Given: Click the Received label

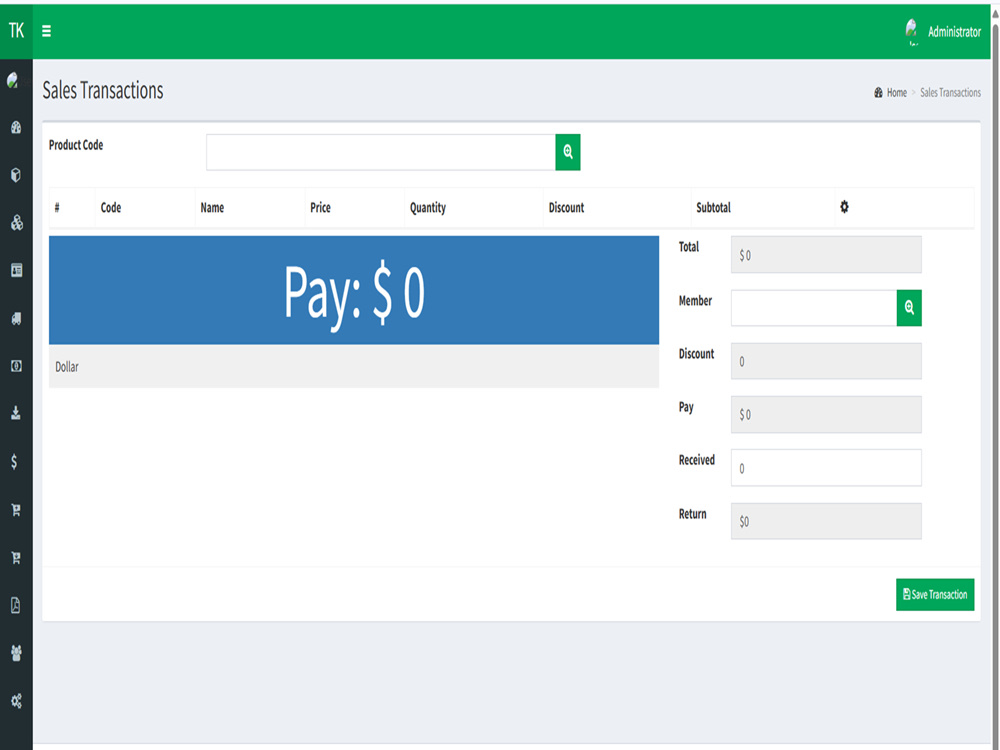Looking at the screenshot, I should (696, 460).
